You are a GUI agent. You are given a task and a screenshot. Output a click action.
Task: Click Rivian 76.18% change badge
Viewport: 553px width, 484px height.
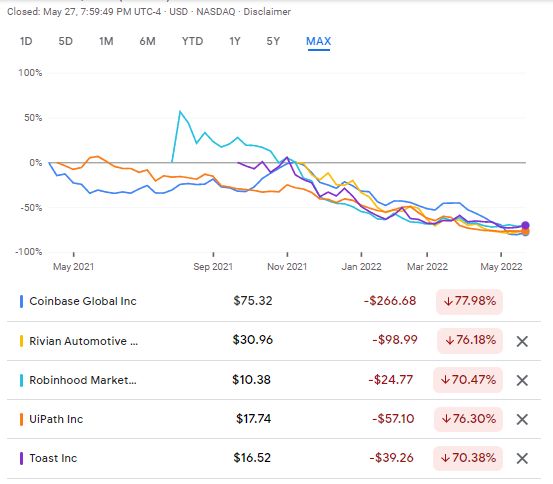470,341
